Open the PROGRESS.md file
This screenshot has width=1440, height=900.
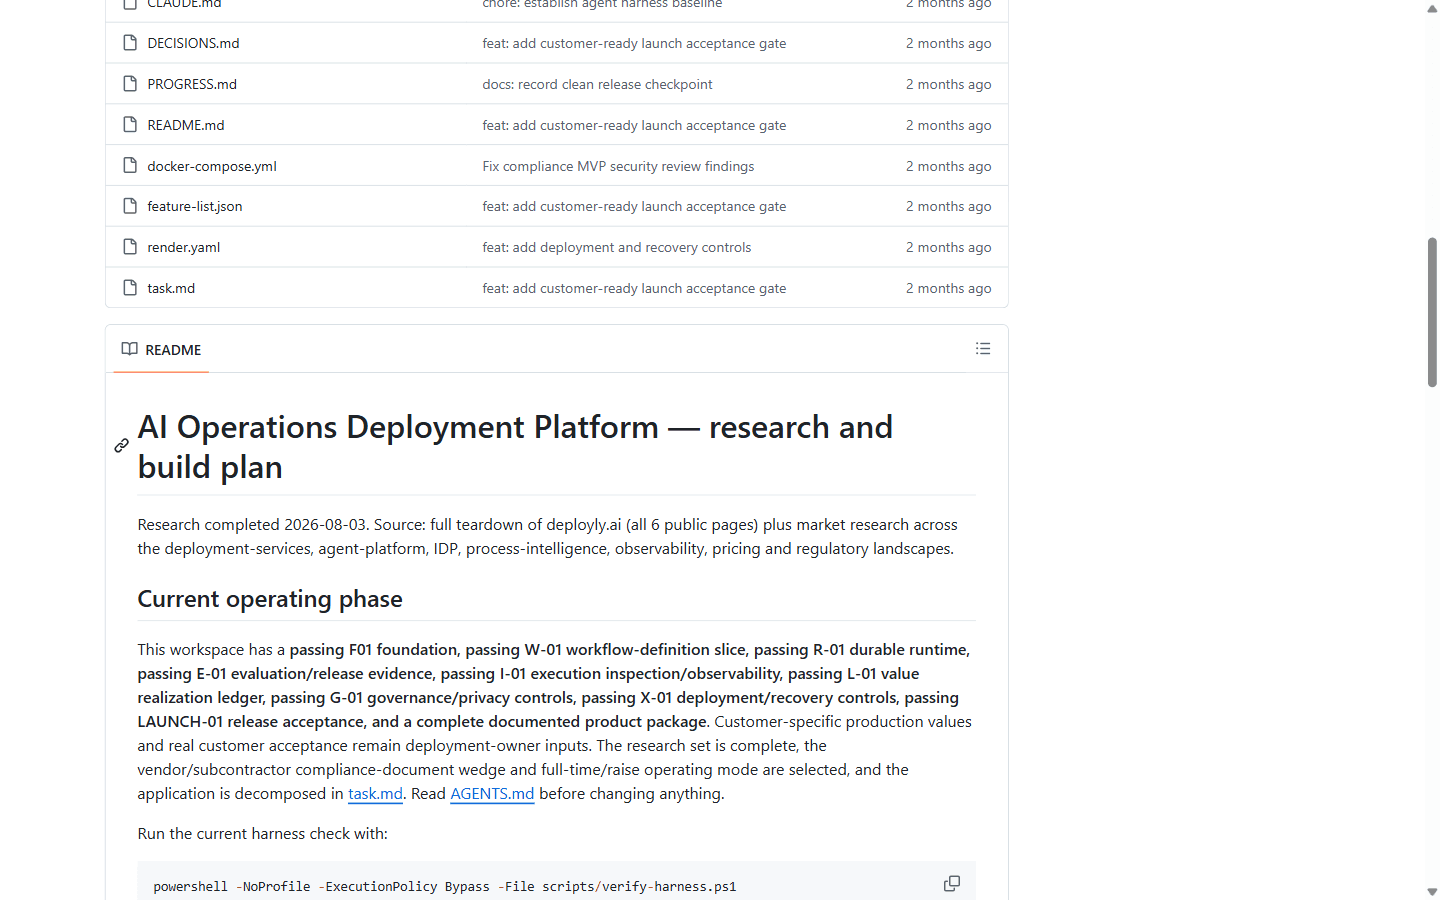192,84
